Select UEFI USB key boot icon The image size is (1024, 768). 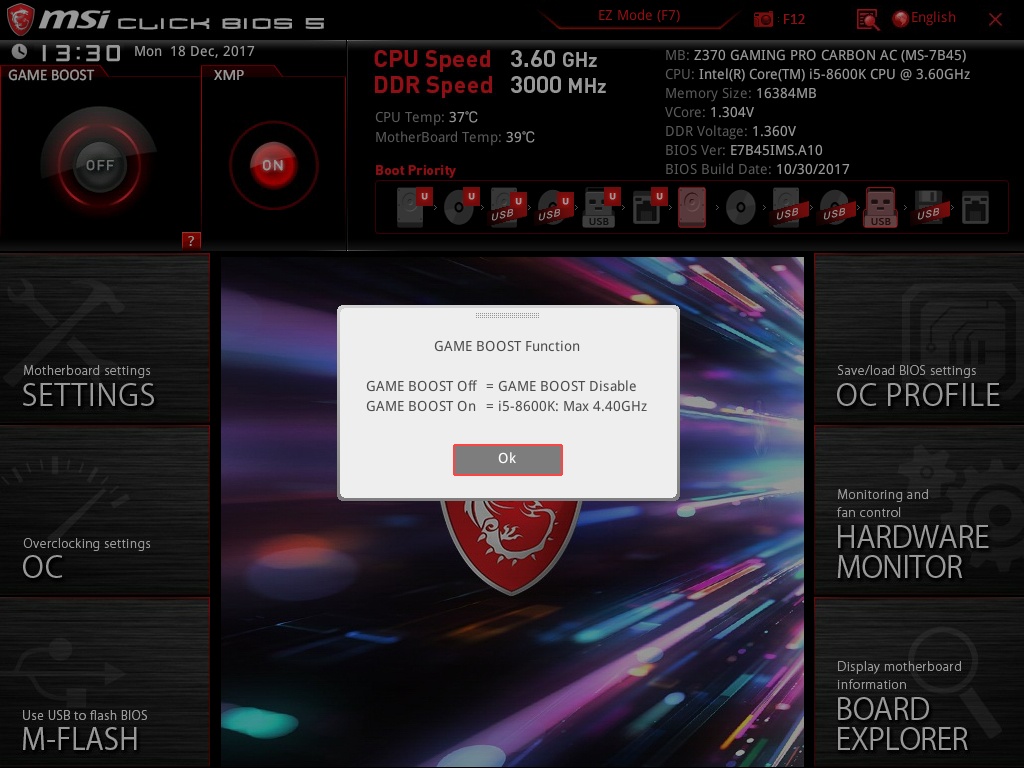point(600,207)
